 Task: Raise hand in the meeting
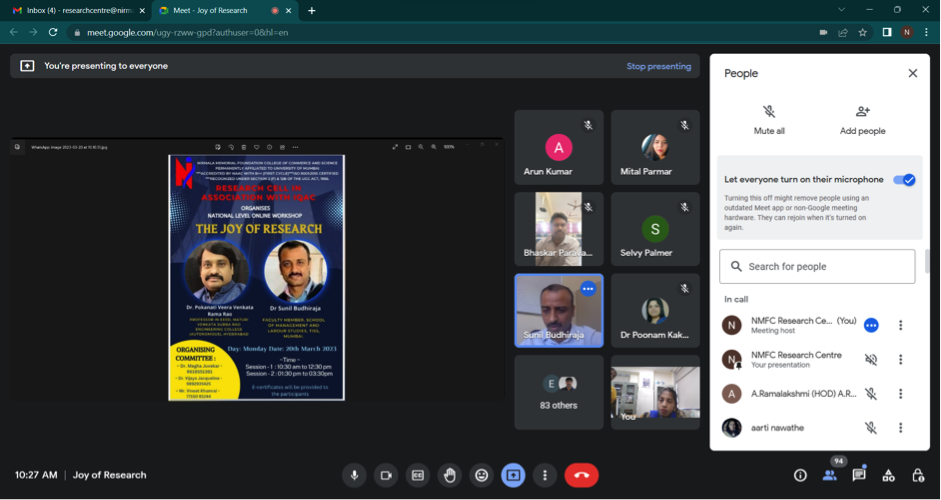pyautogui.click(x=449, y=475)
